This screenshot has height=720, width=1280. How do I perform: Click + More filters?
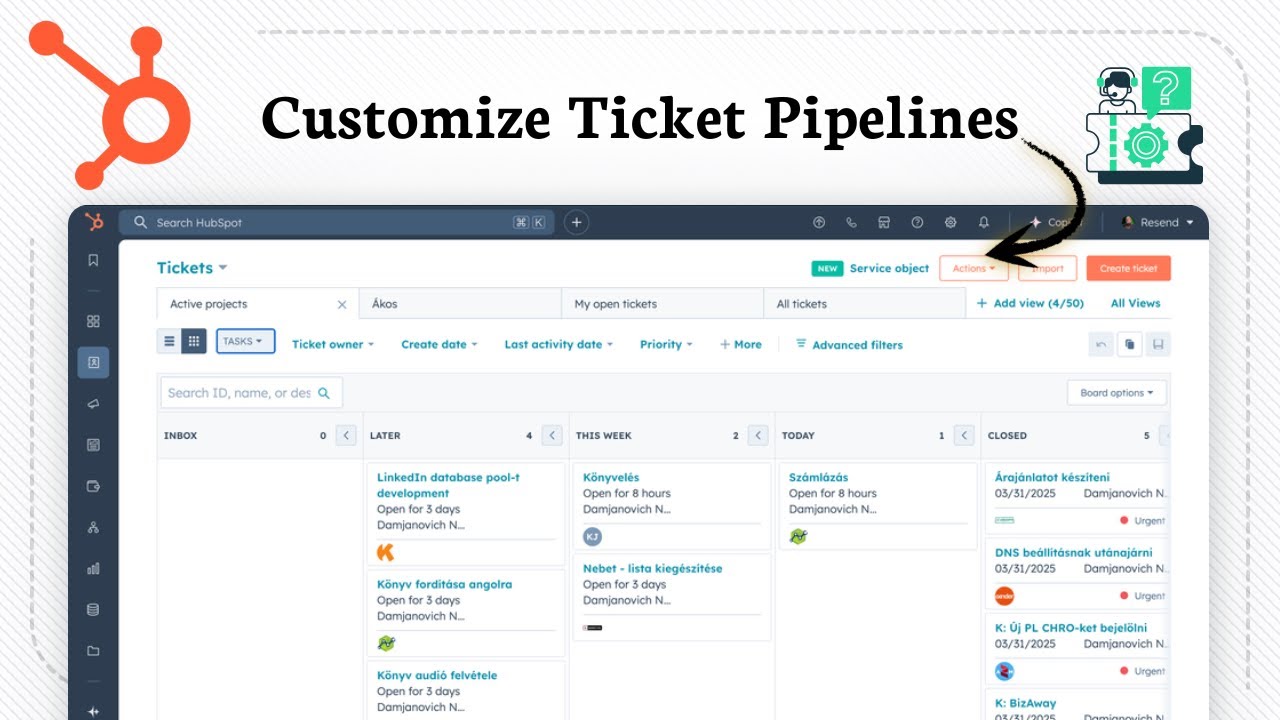(x=741, y=344)
